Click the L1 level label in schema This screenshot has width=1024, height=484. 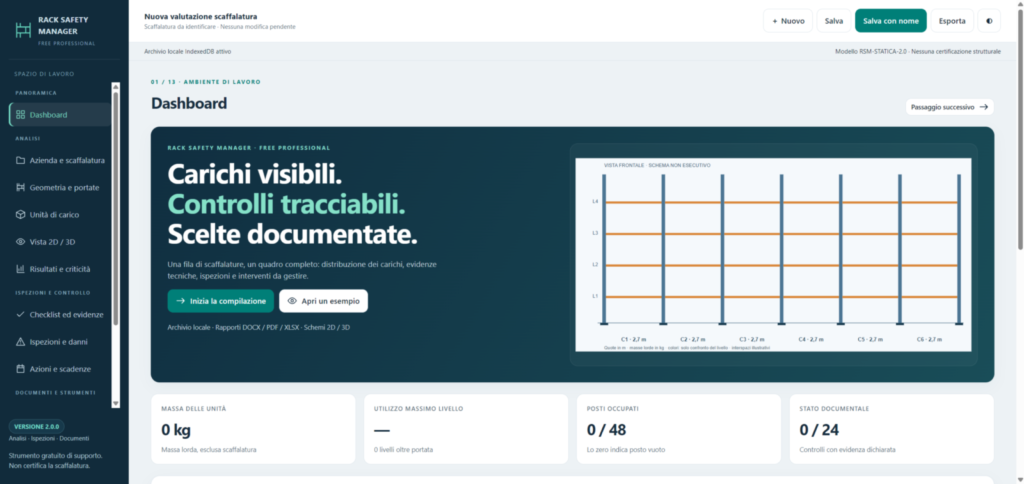click(x=595, y=297)
